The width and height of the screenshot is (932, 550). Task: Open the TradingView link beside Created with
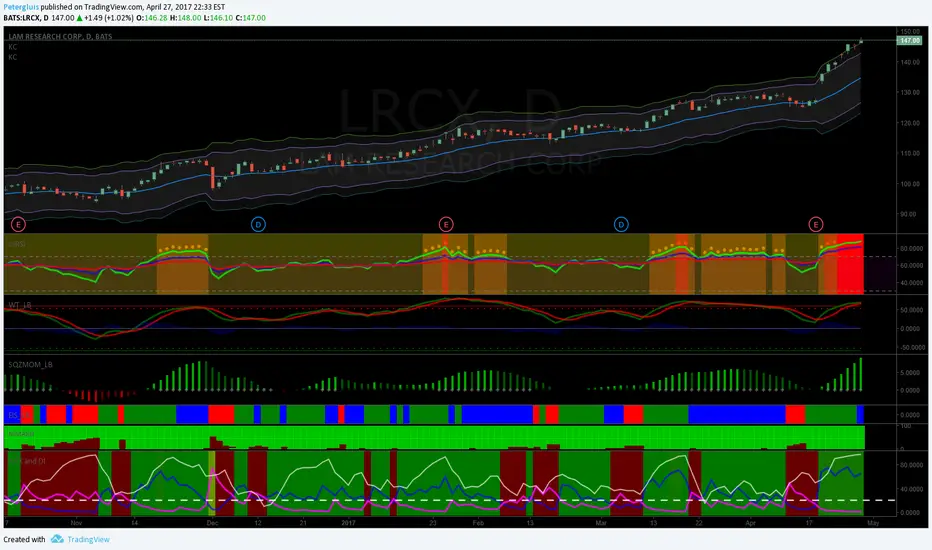88,539
